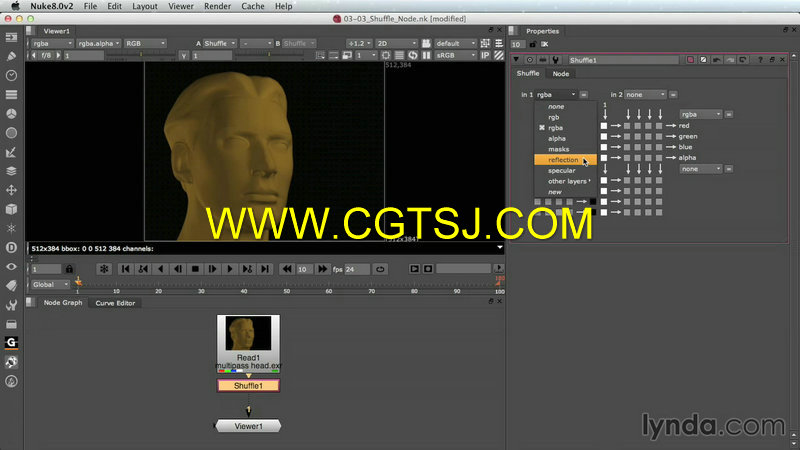Toggle the playback loop mode button
Image resolution: width=800 pixels, height=450 pixels.
[380, 269]
